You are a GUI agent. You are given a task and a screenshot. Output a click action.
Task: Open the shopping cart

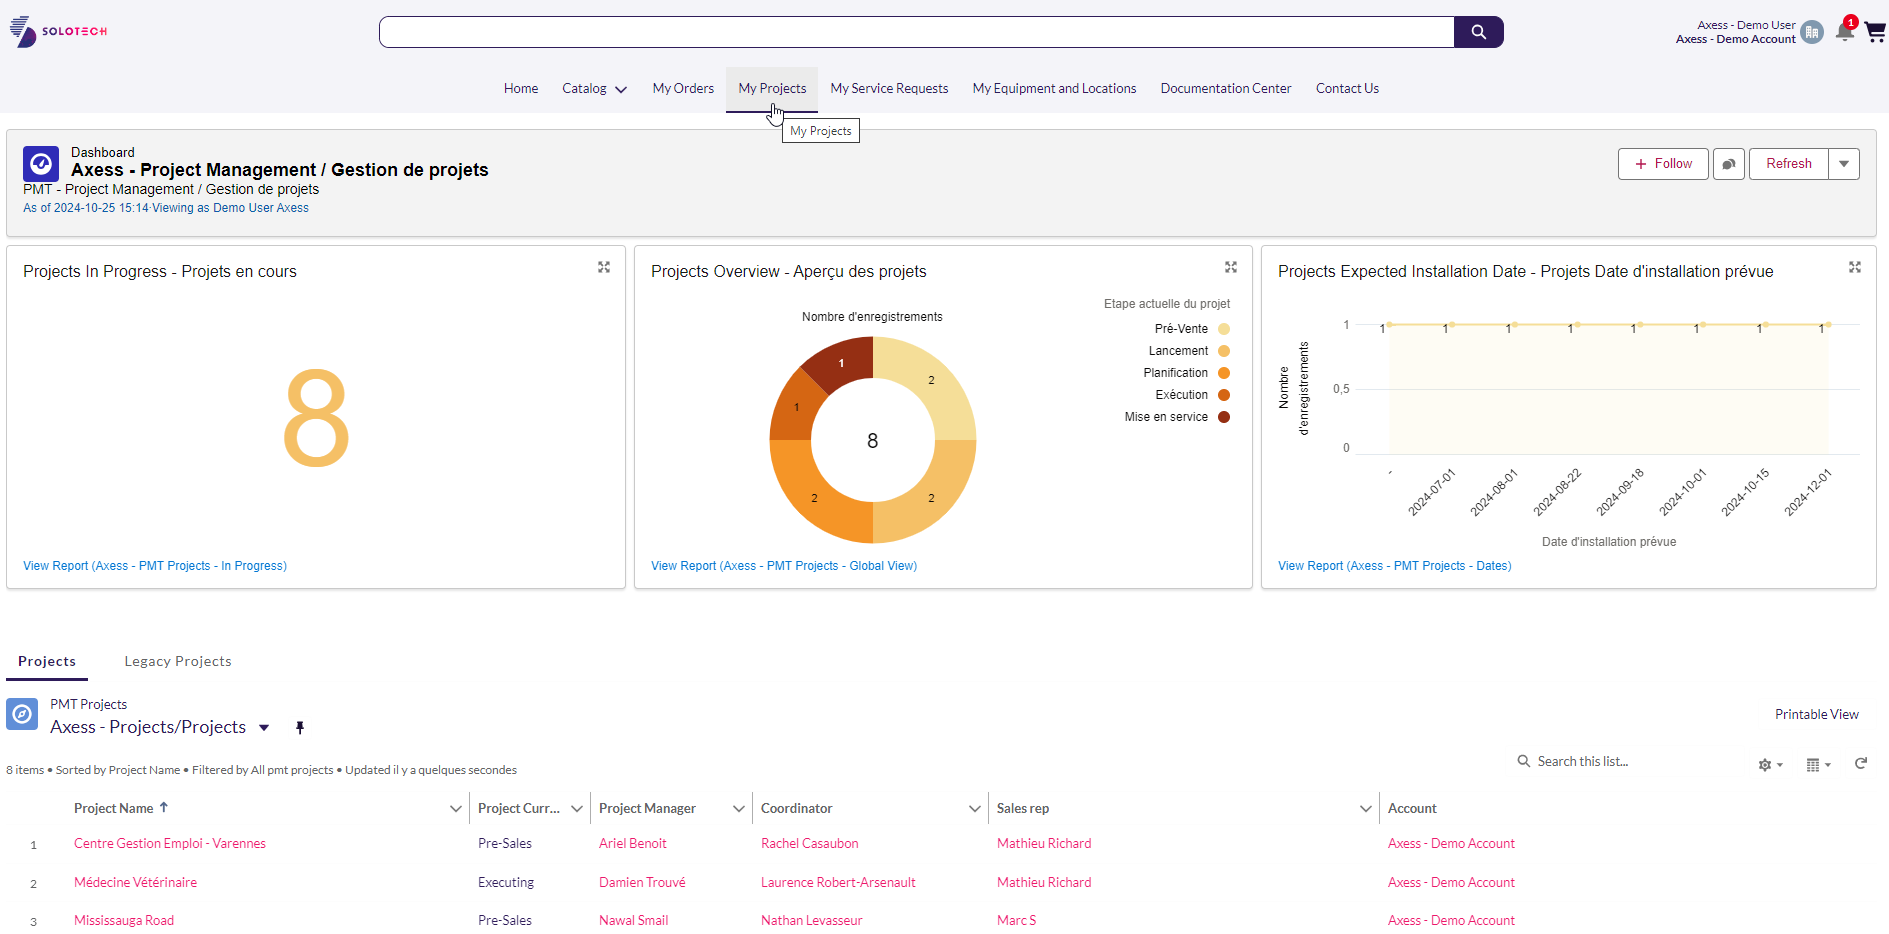tap(1875, 32)
